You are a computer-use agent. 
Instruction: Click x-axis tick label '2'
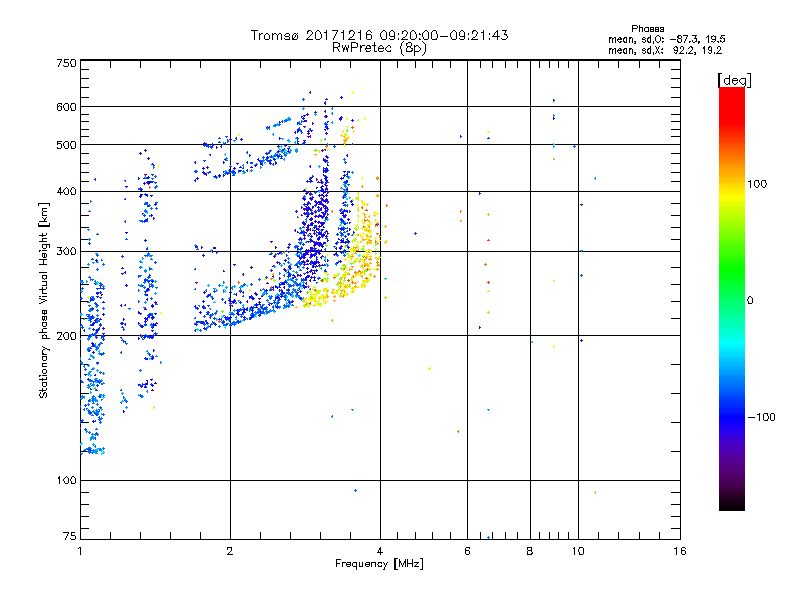pyautogui.click(x=230, y=551)
